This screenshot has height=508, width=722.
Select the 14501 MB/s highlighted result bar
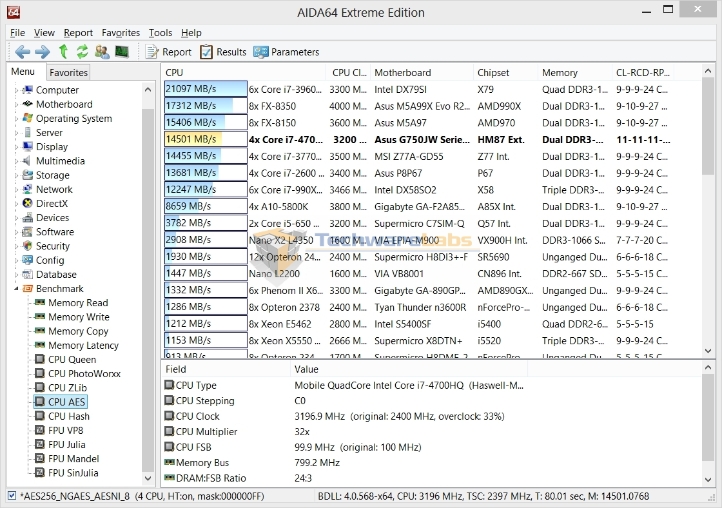206,139
